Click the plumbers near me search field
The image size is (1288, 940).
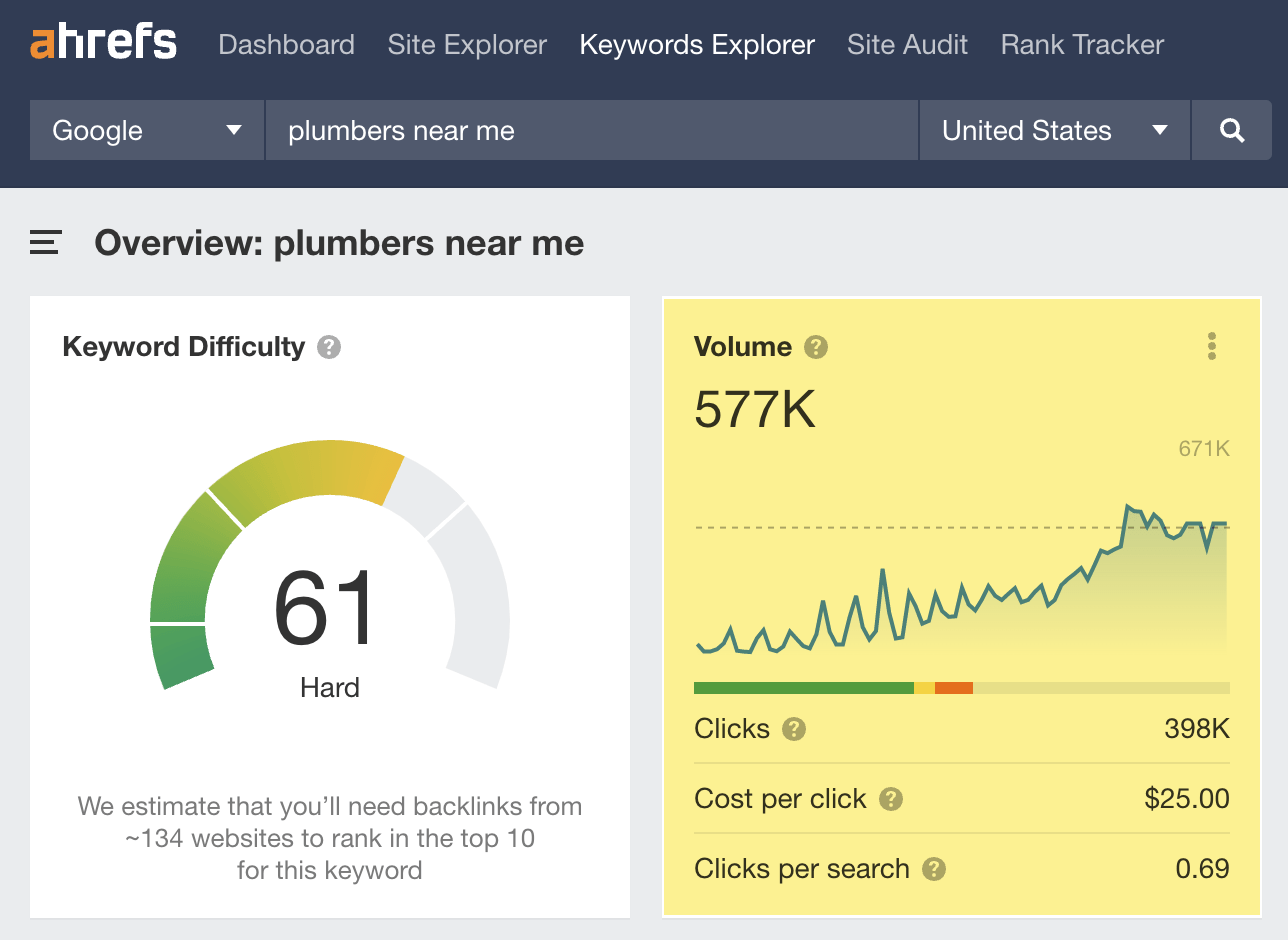tap(590, 130)
